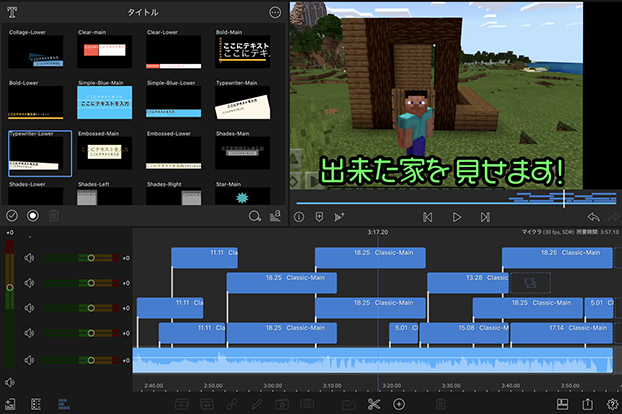Image resolution: width=622 pixels, height=414 pixels.
Task: Open clip info icon under preview
Action: (x=299, y=217)
